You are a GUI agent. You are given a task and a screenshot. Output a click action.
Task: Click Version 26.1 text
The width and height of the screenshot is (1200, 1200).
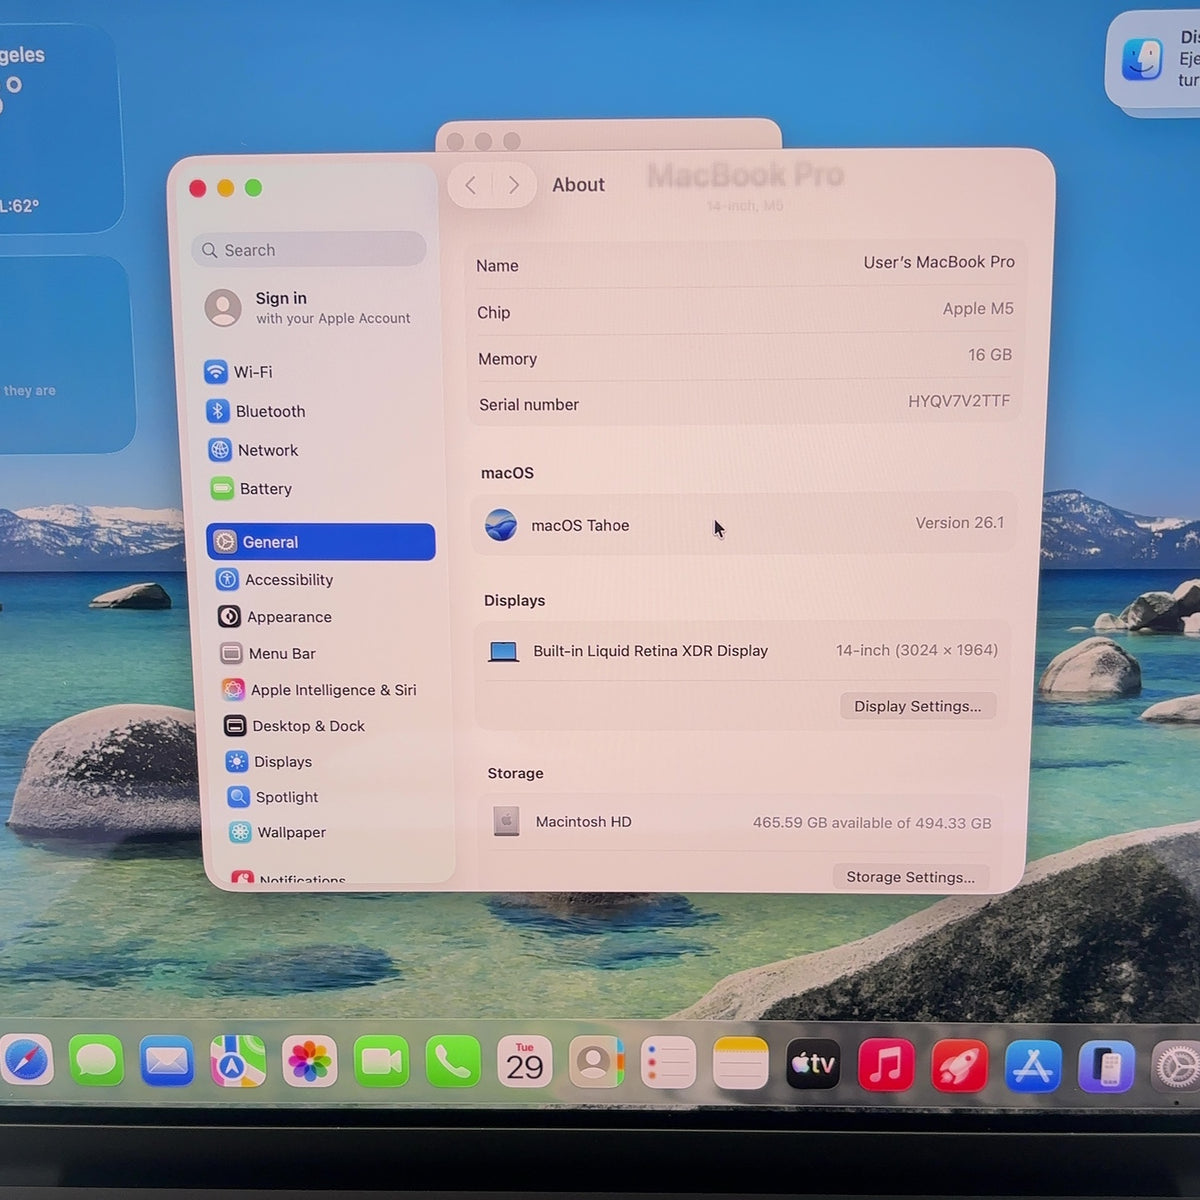pyautogui.click(x=960, y=523)
